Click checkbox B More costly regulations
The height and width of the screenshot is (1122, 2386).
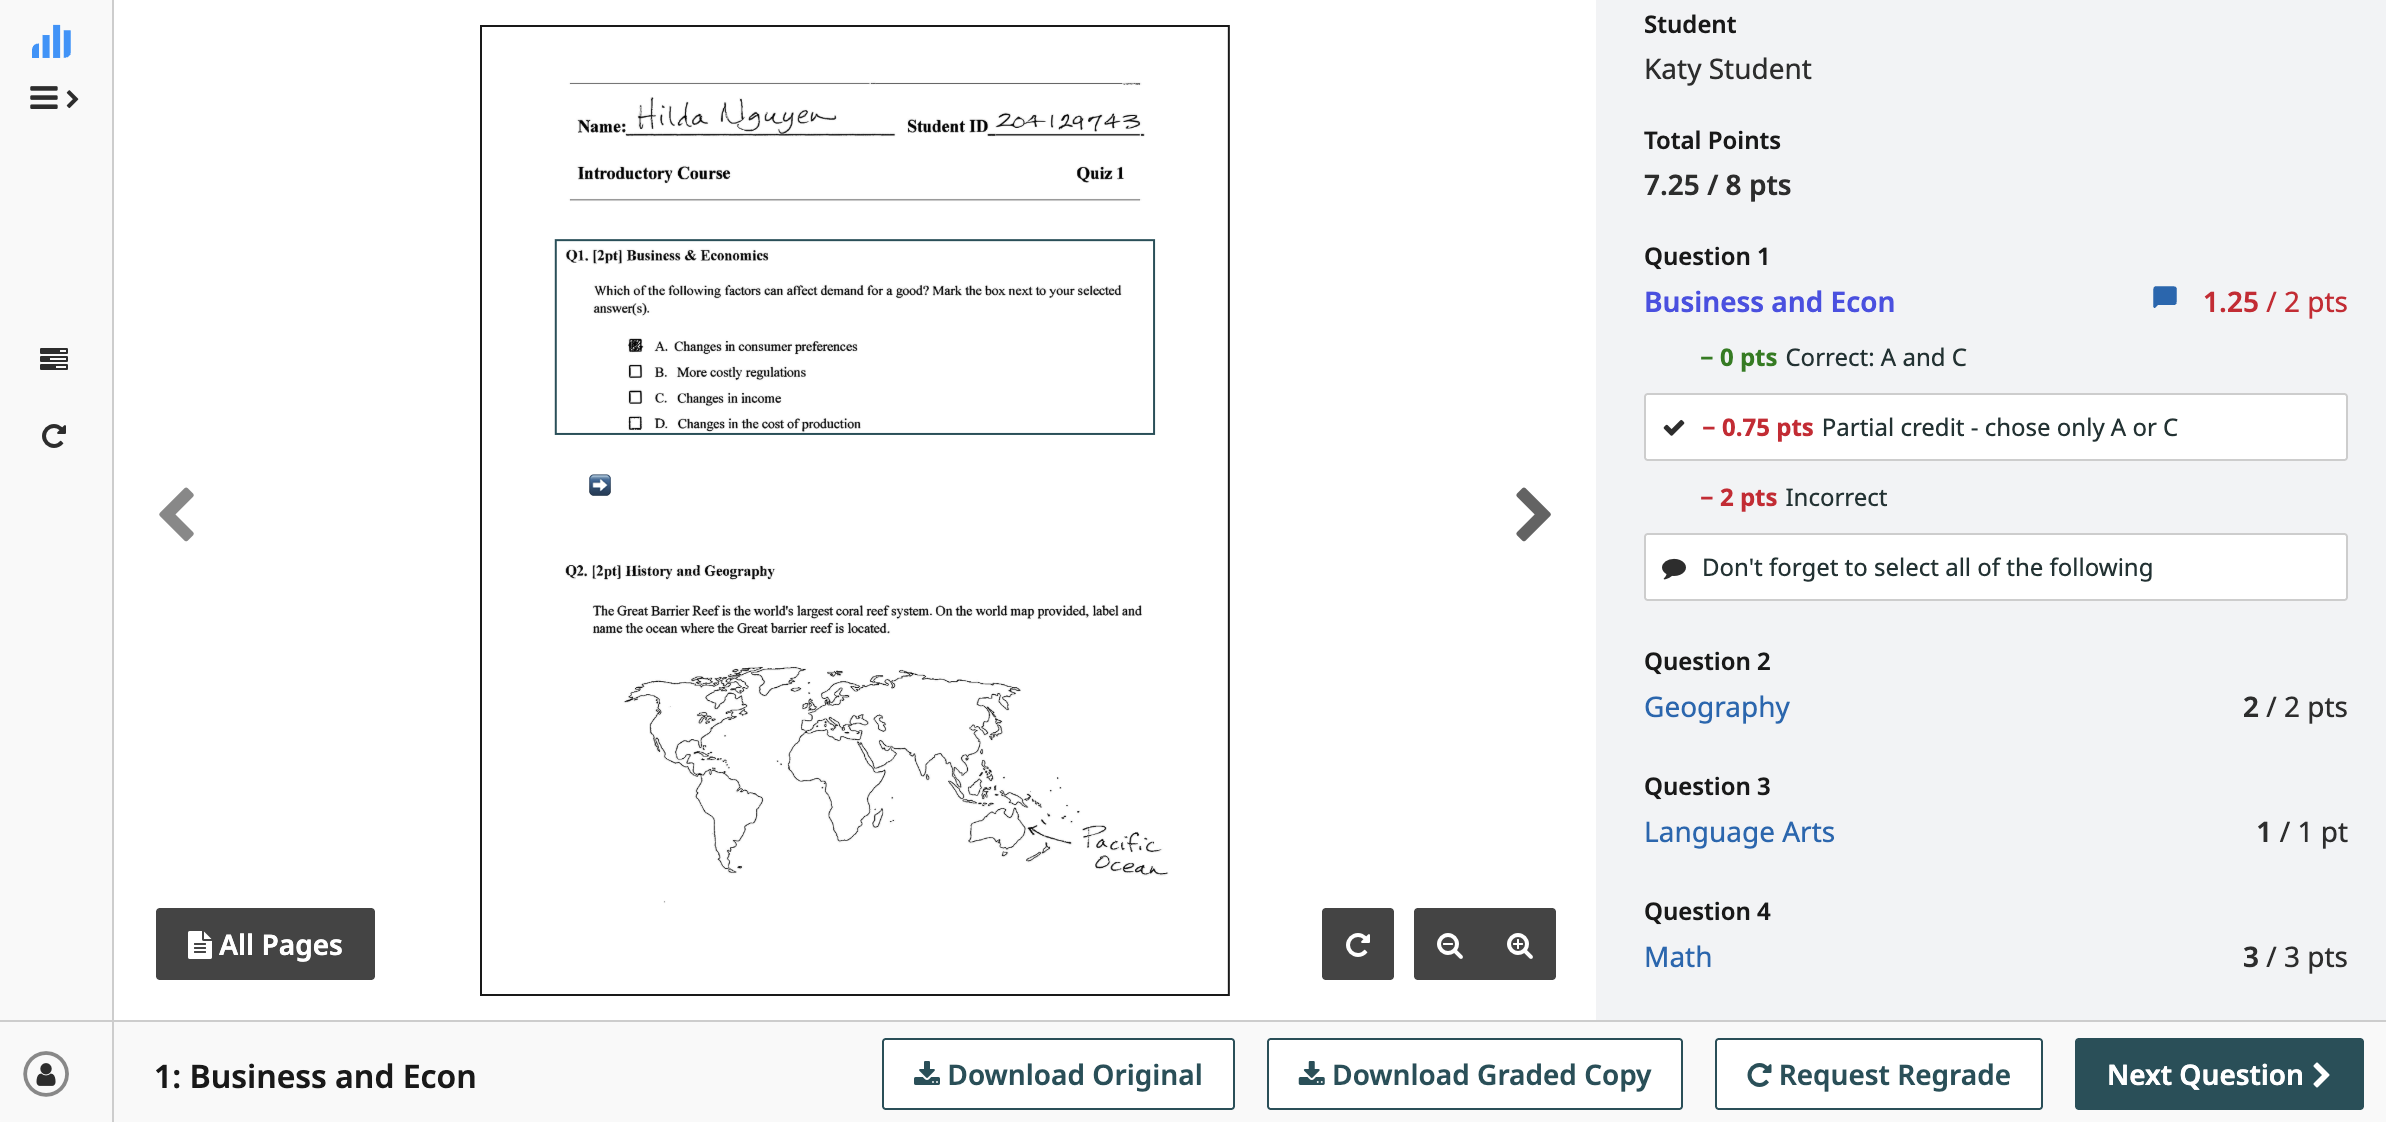click(x=635, y=372)
